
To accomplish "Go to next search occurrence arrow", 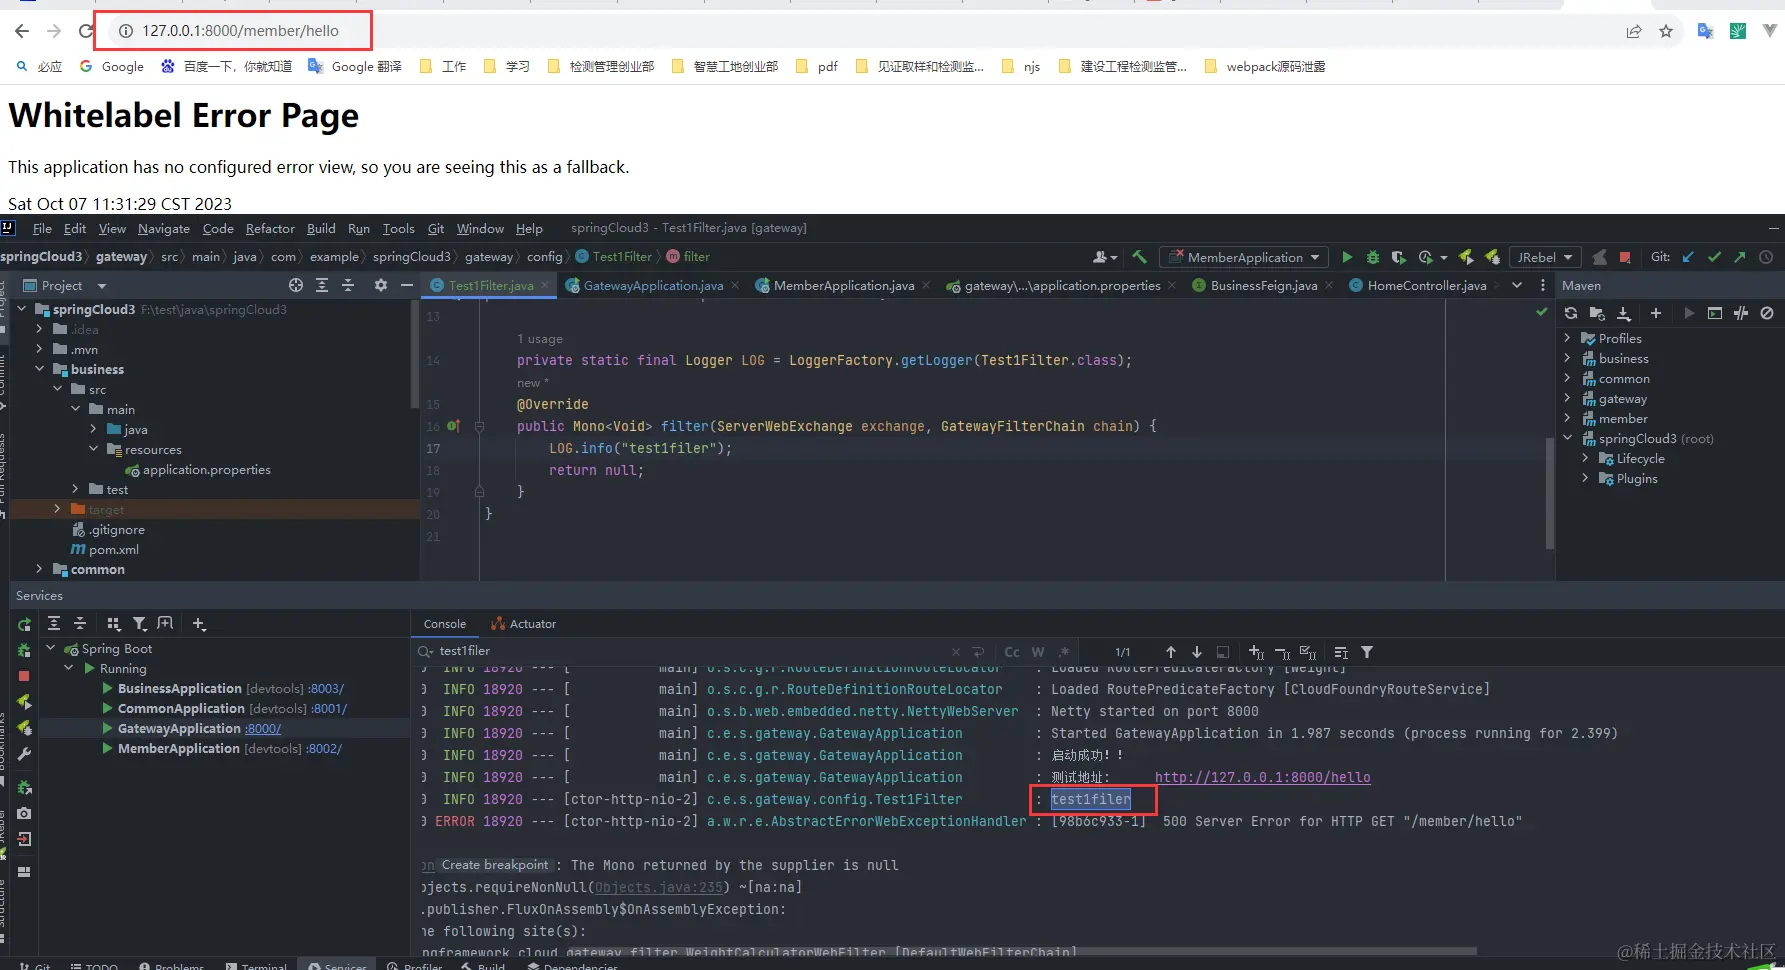I will [1197, 652].
